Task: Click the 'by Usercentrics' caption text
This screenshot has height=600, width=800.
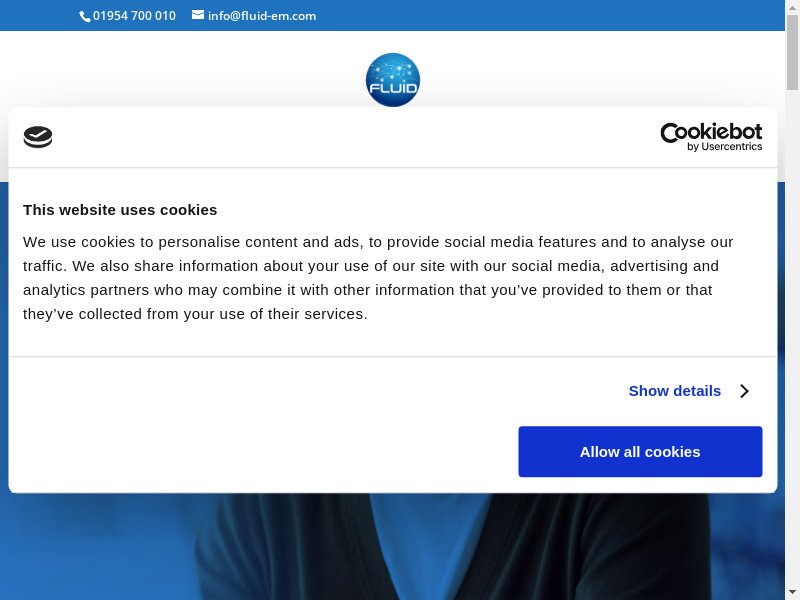Action: point(725,147)
